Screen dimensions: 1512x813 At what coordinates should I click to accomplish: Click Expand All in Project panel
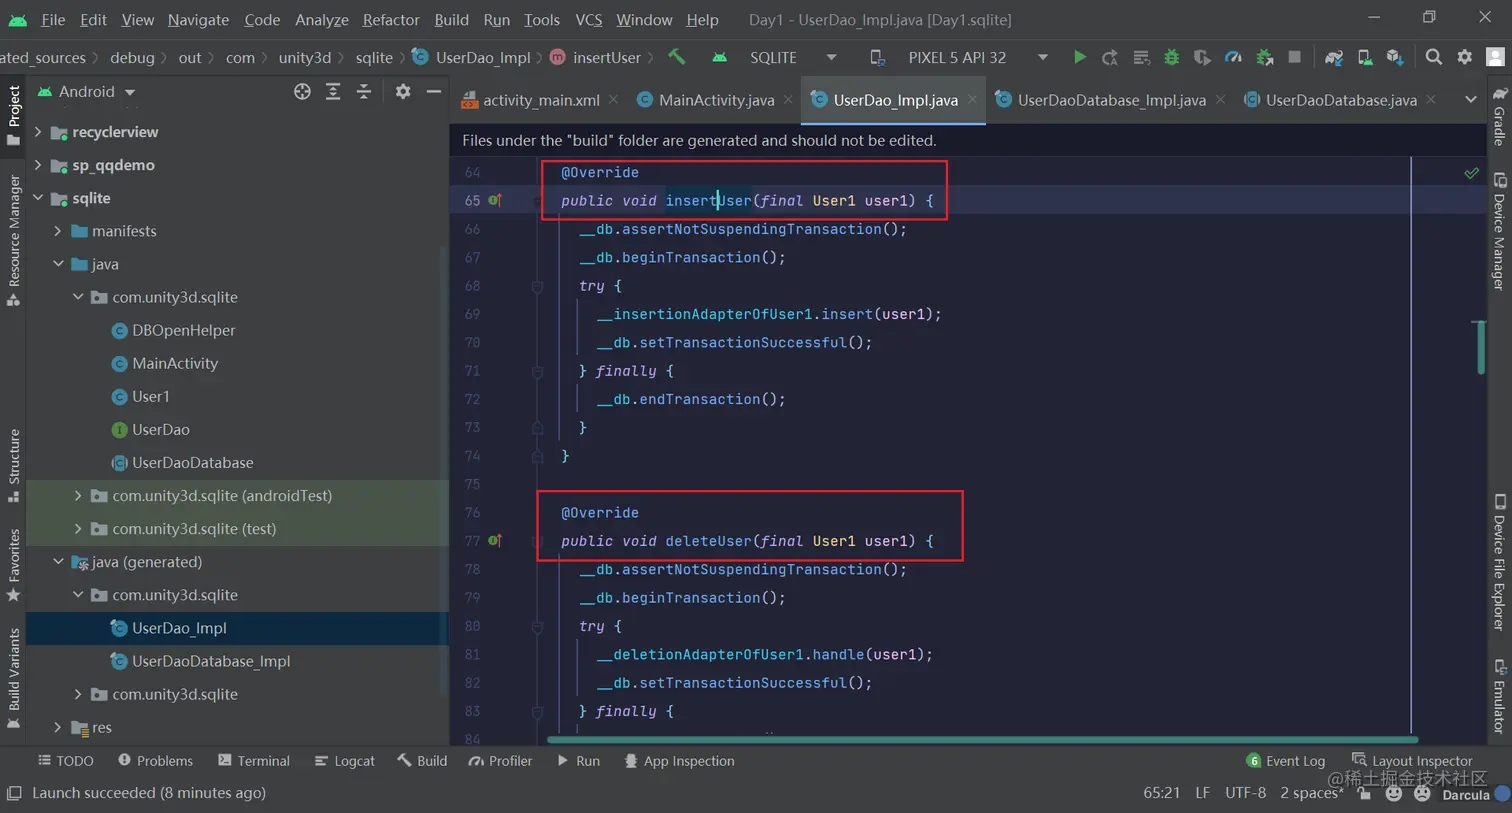pos(333,91)
